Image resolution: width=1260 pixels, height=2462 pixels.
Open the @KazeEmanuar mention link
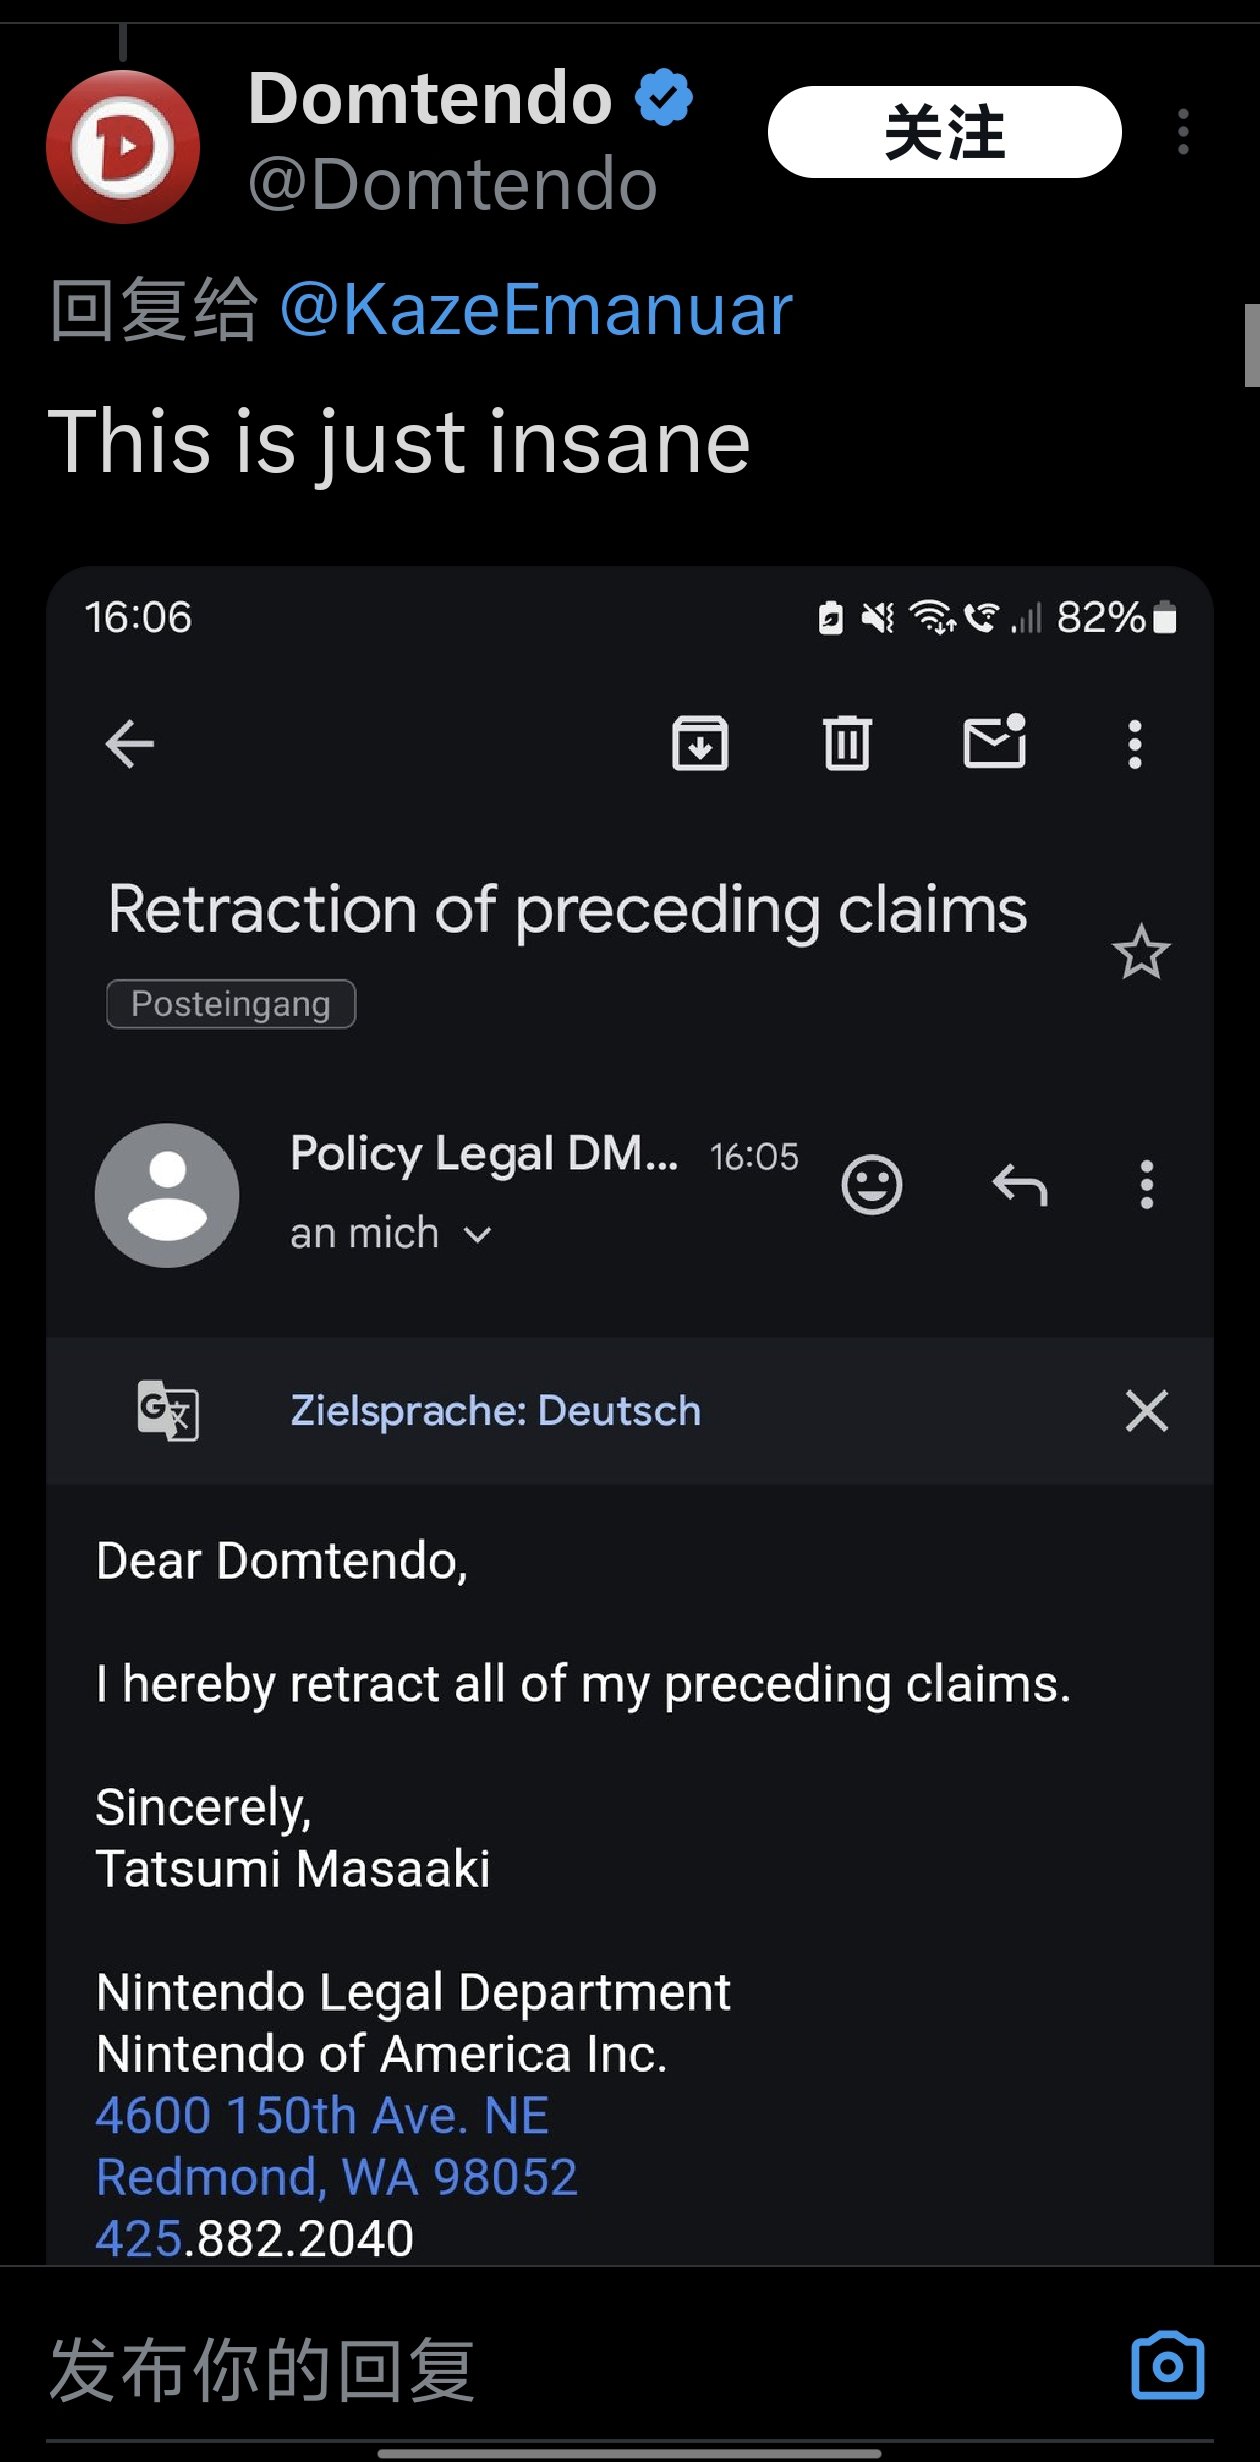pos(536,310)
